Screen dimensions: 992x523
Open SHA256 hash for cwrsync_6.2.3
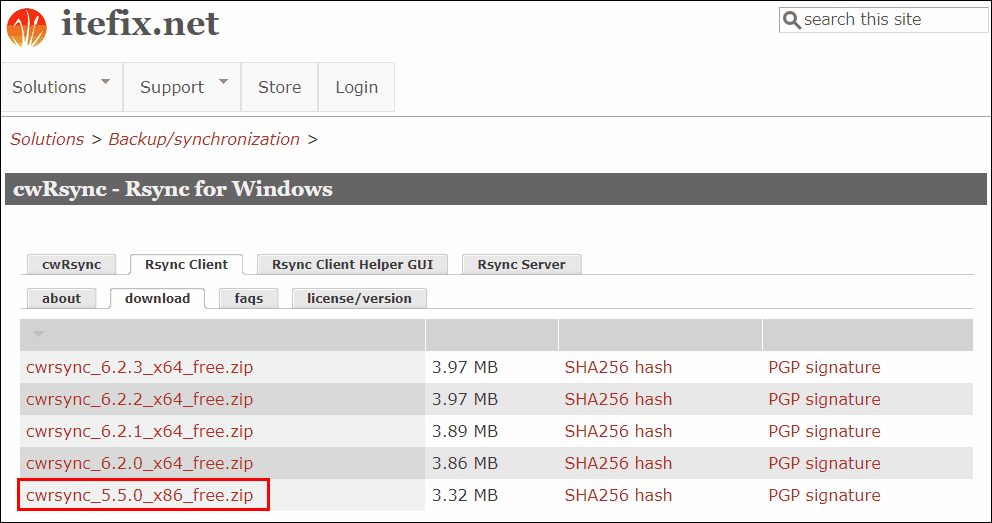[x=618, y=367]
